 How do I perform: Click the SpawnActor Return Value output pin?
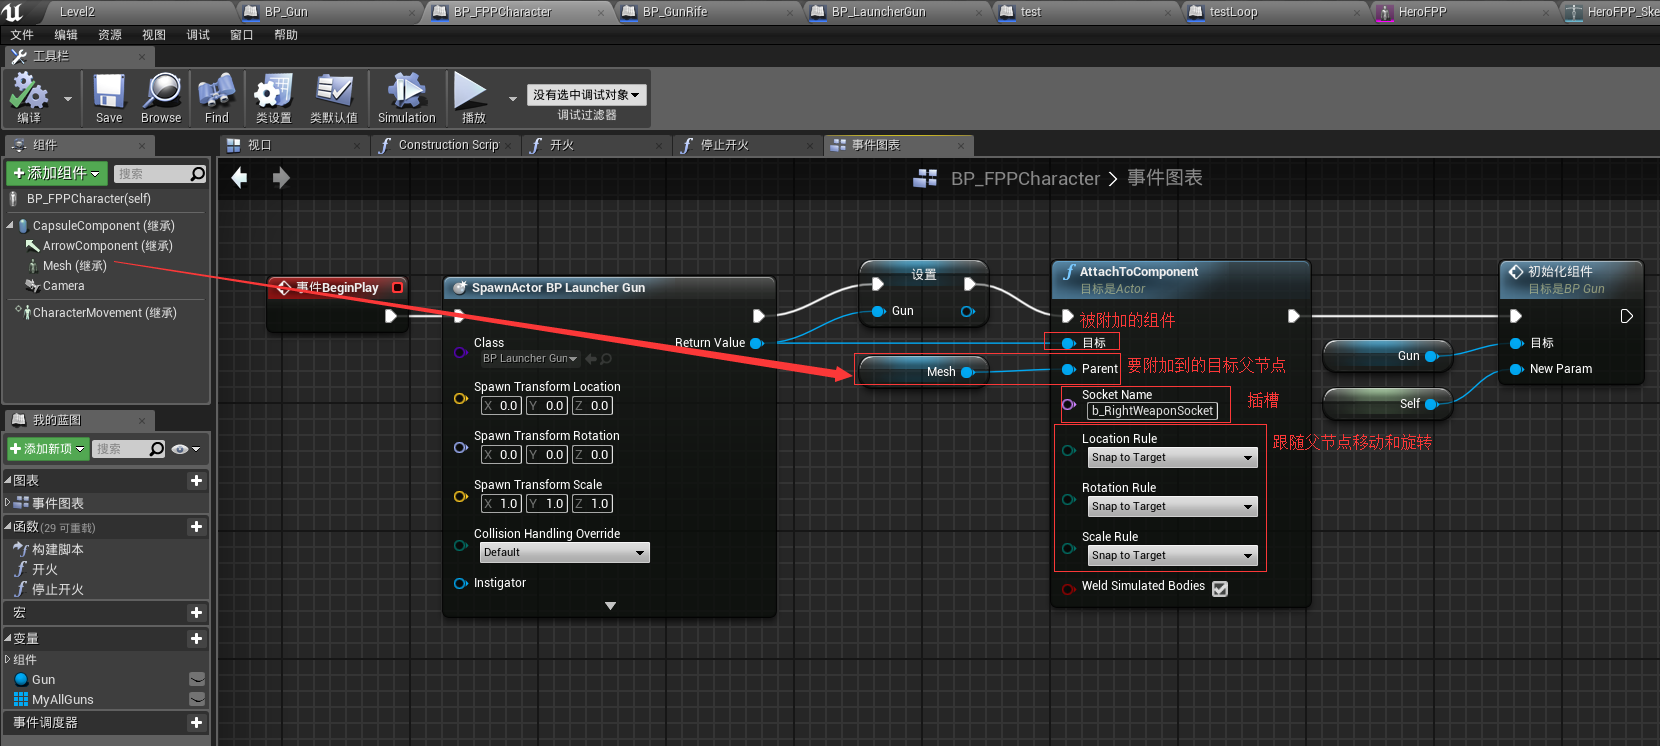[756, 343]
